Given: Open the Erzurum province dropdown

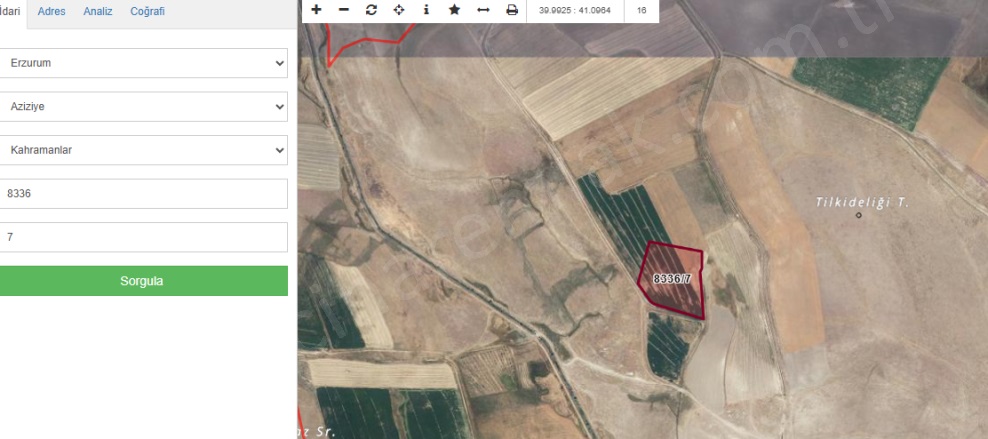Looking at the screenshot, I should pos(144,63).
